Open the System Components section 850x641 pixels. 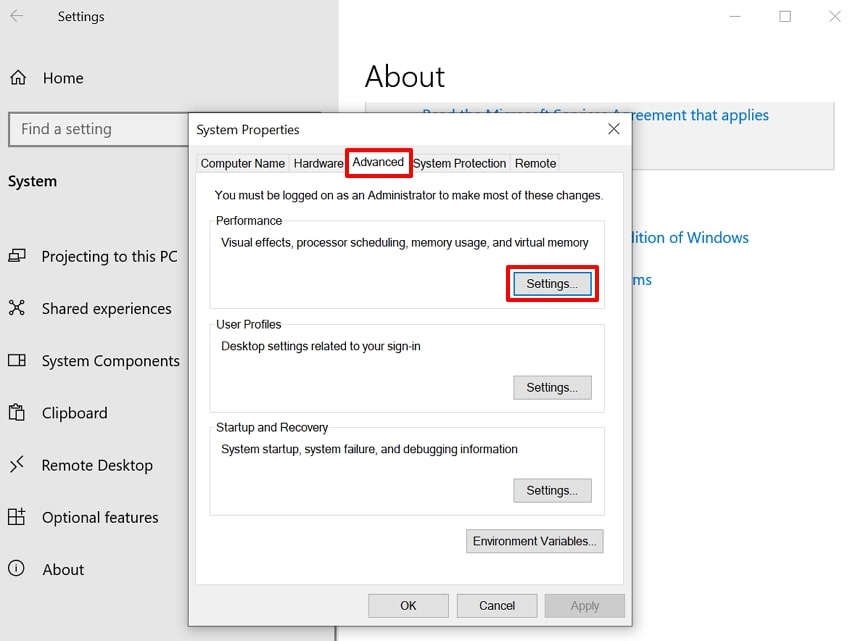(16, 360)
